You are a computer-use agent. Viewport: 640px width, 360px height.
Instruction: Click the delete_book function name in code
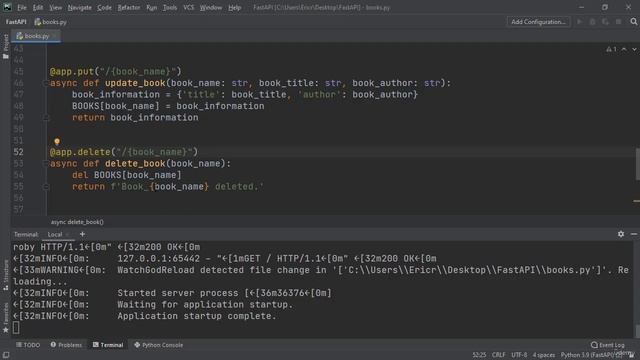tap(135, 164)
